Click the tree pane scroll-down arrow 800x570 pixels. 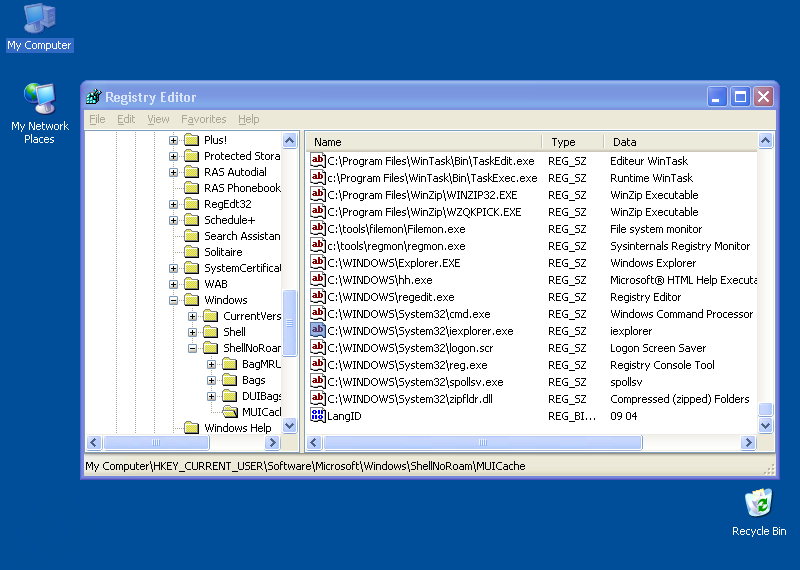290,425
